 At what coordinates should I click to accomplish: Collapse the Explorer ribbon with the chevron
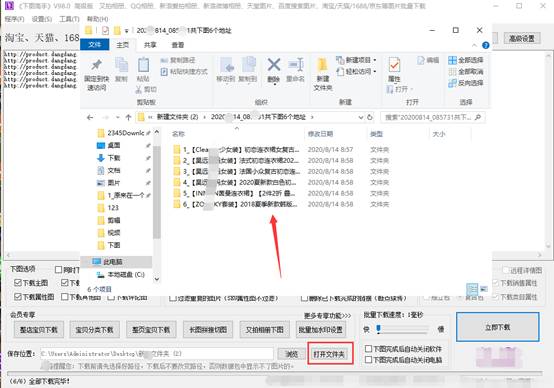click(474, 45)
